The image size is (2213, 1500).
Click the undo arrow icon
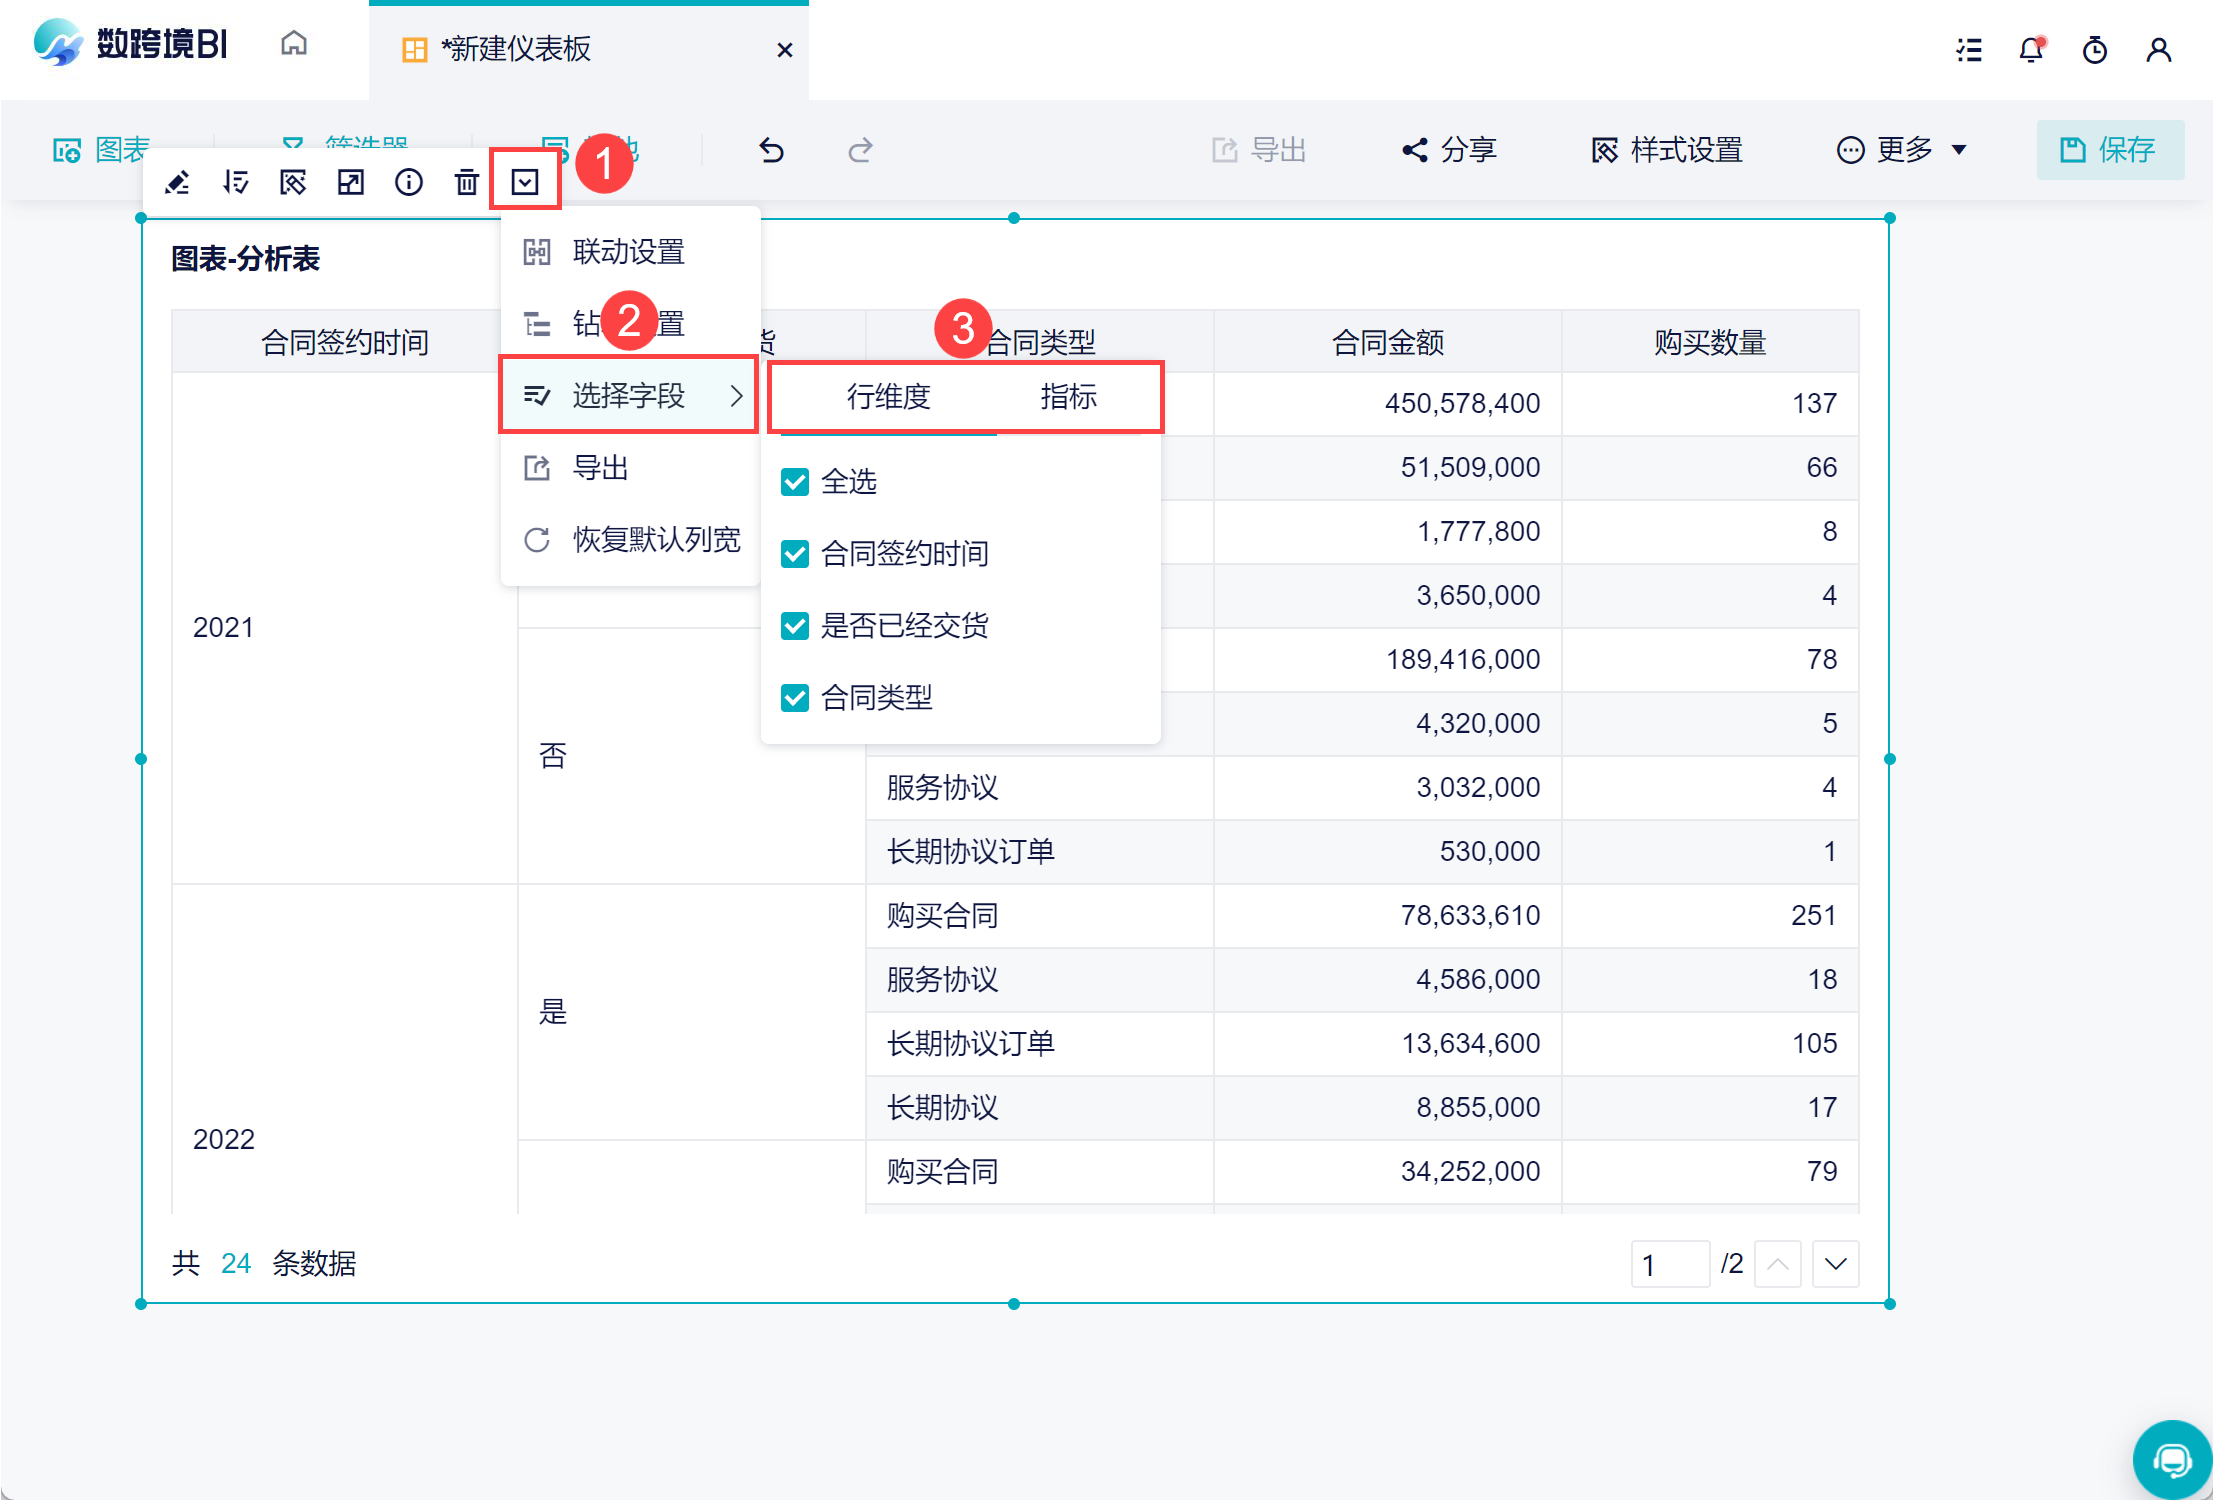[771, 150]
